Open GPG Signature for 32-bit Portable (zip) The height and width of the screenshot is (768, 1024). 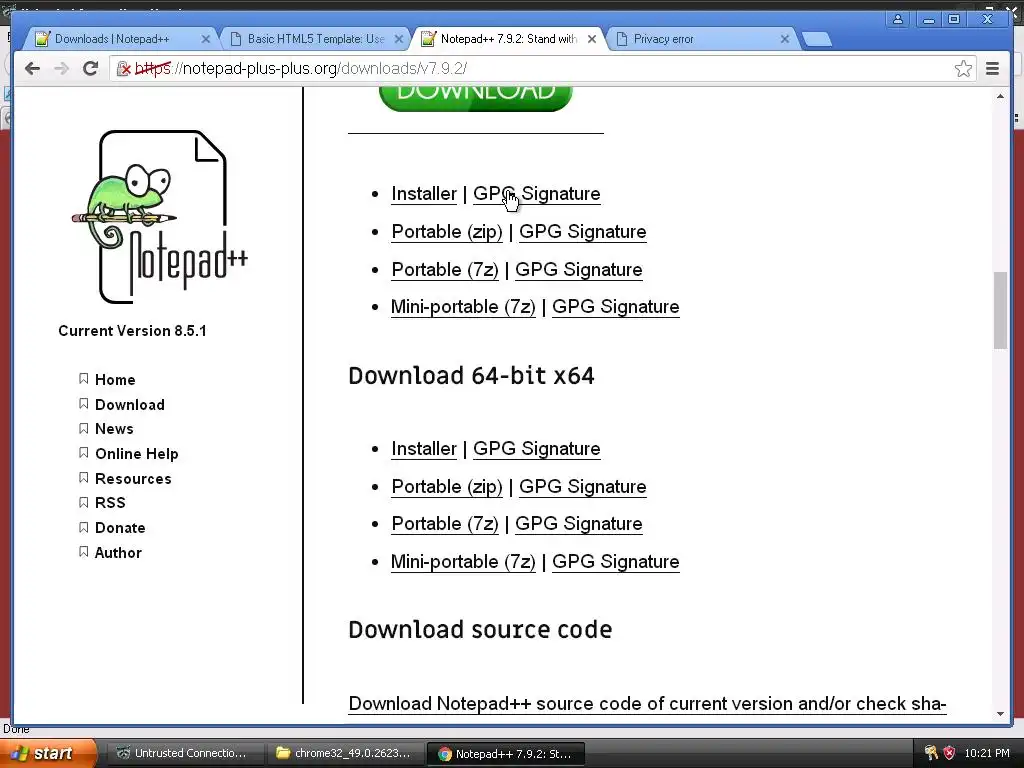(583, 232)
